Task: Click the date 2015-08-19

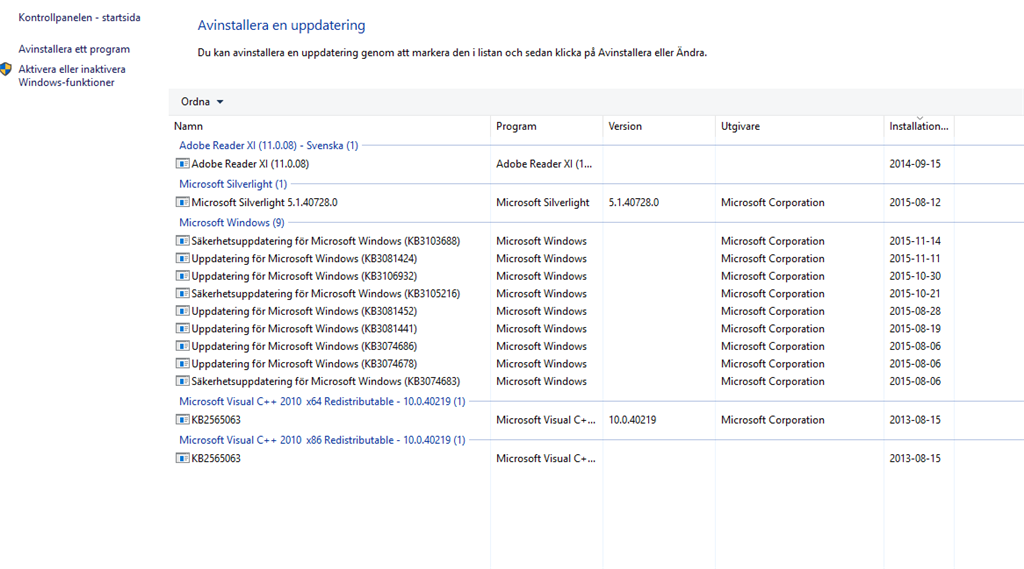Action: tap(915, 329)
